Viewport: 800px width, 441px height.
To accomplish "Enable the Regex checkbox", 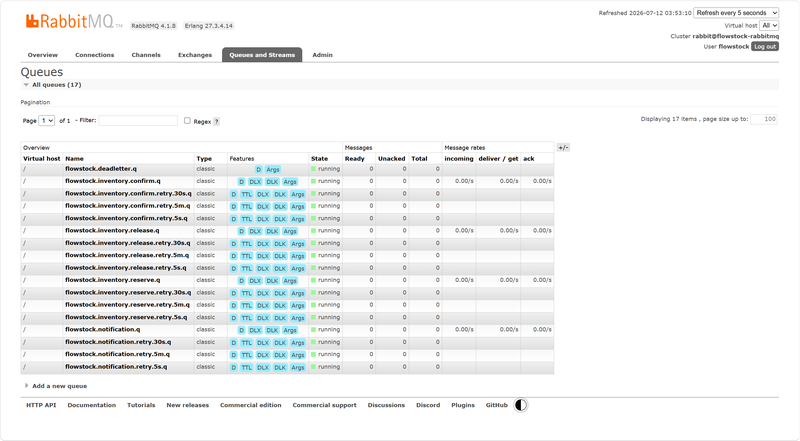I will coord(187,121).
